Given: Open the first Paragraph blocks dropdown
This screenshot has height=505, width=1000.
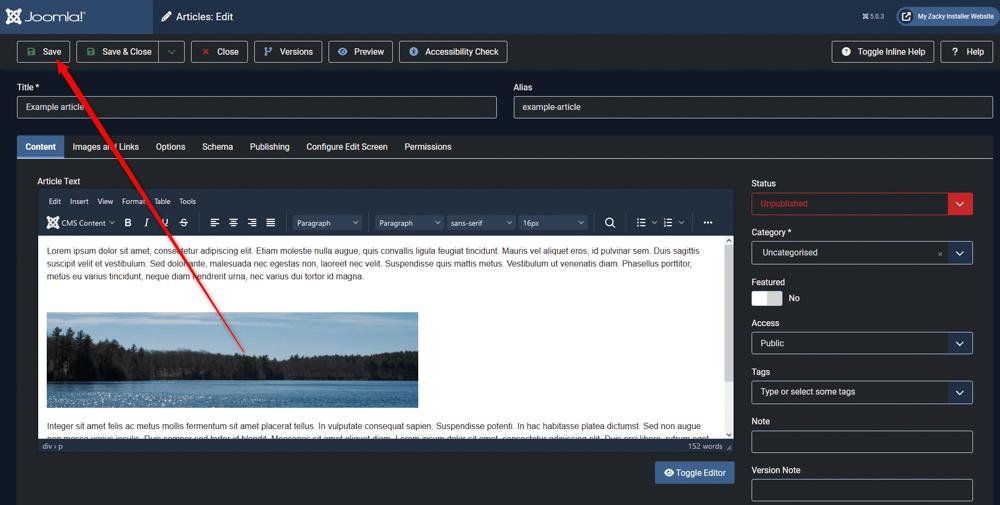Looking at the screenshot, I should pyautogui.click(x=328, y=223).
